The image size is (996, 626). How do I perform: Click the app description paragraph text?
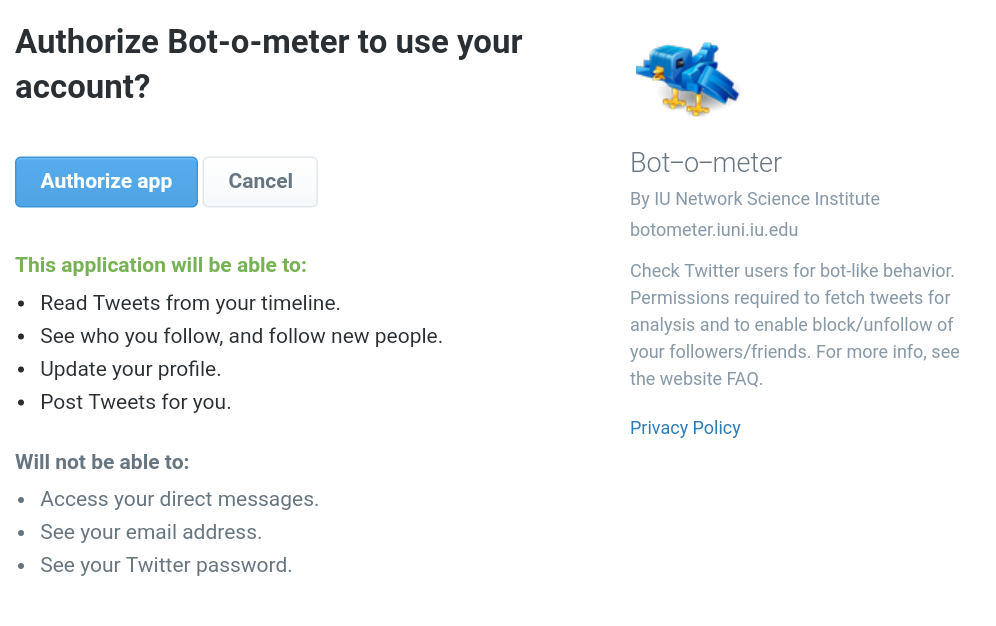(792, 325)
